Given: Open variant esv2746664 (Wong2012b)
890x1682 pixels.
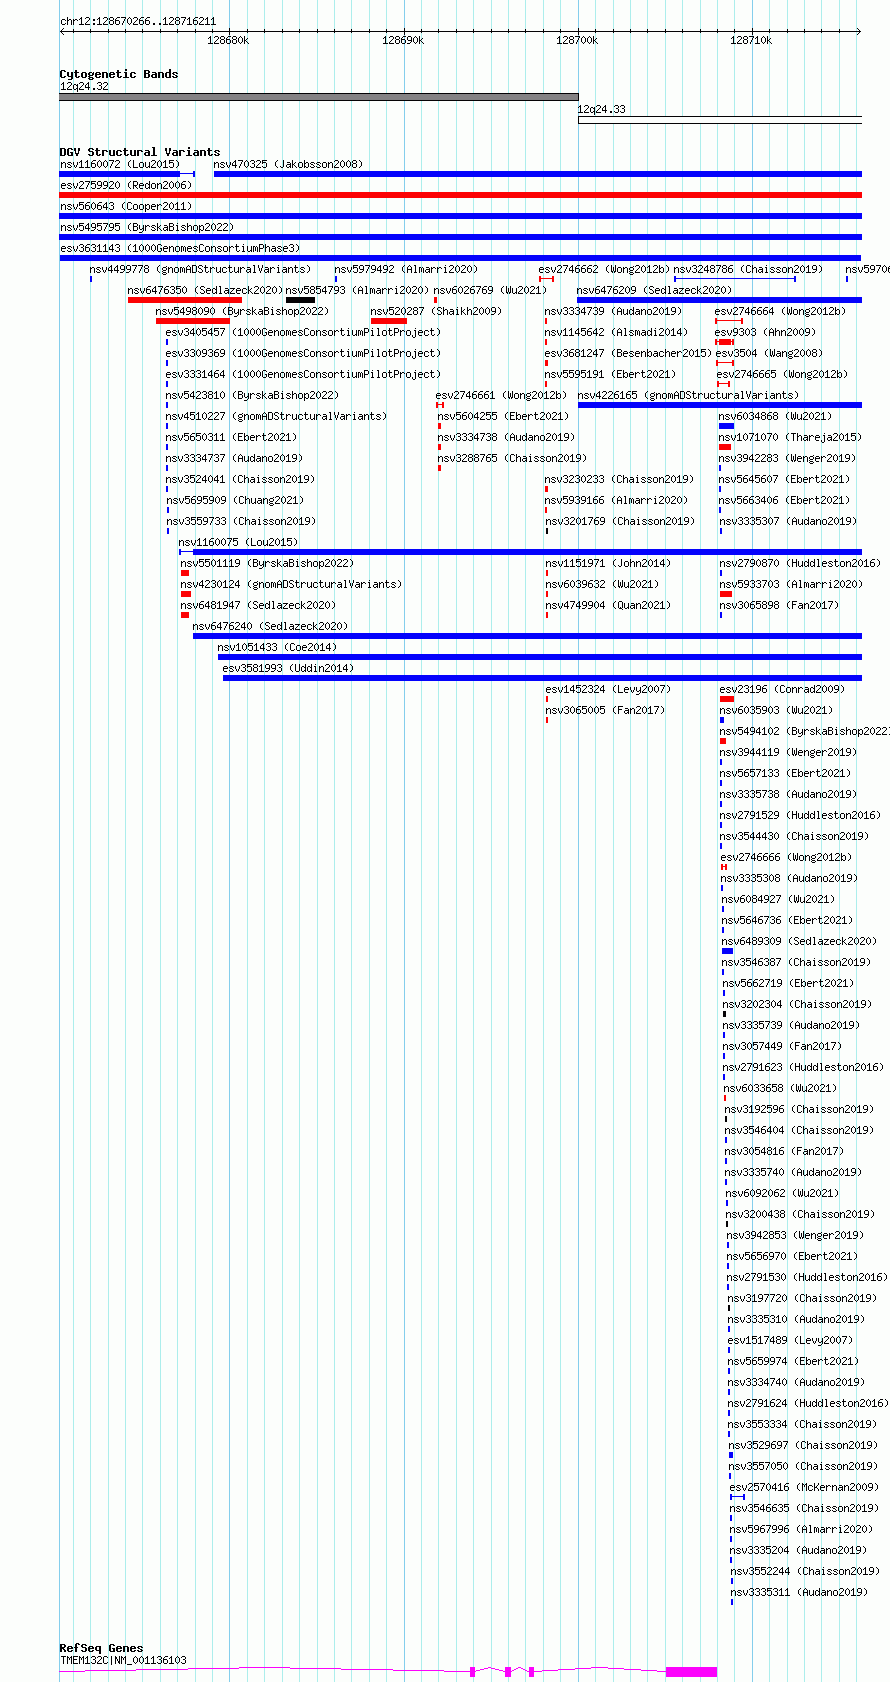Looking at the screenshot, I should pyautogui.click(x=780, y=311).
